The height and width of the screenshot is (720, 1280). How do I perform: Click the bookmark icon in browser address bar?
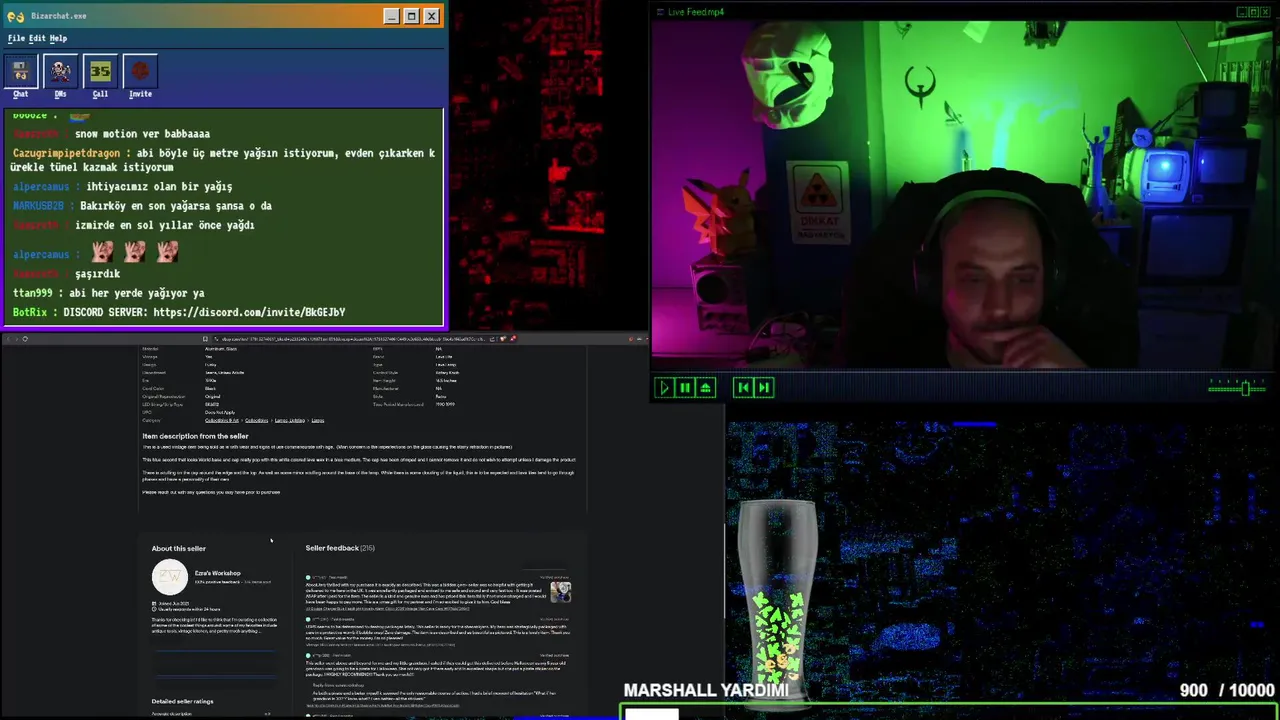[205, 339]
